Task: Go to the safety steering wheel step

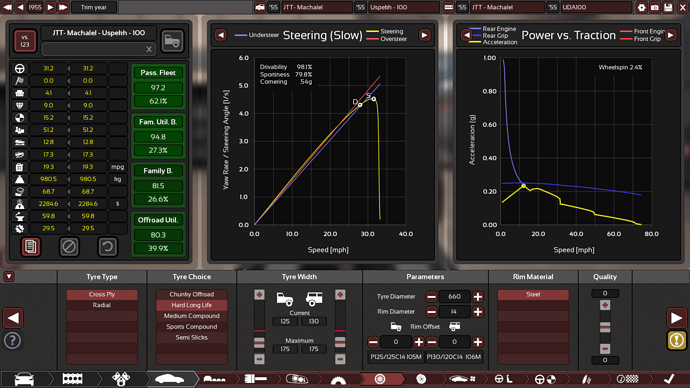Action: click(x=545, y=379)
